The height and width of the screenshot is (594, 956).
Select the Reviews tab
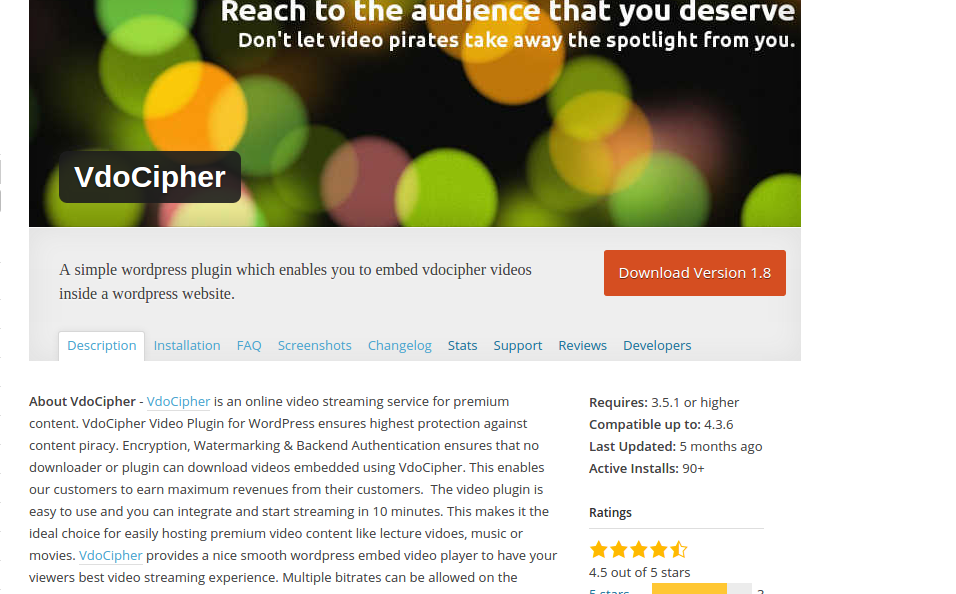(x=583, y=345)
